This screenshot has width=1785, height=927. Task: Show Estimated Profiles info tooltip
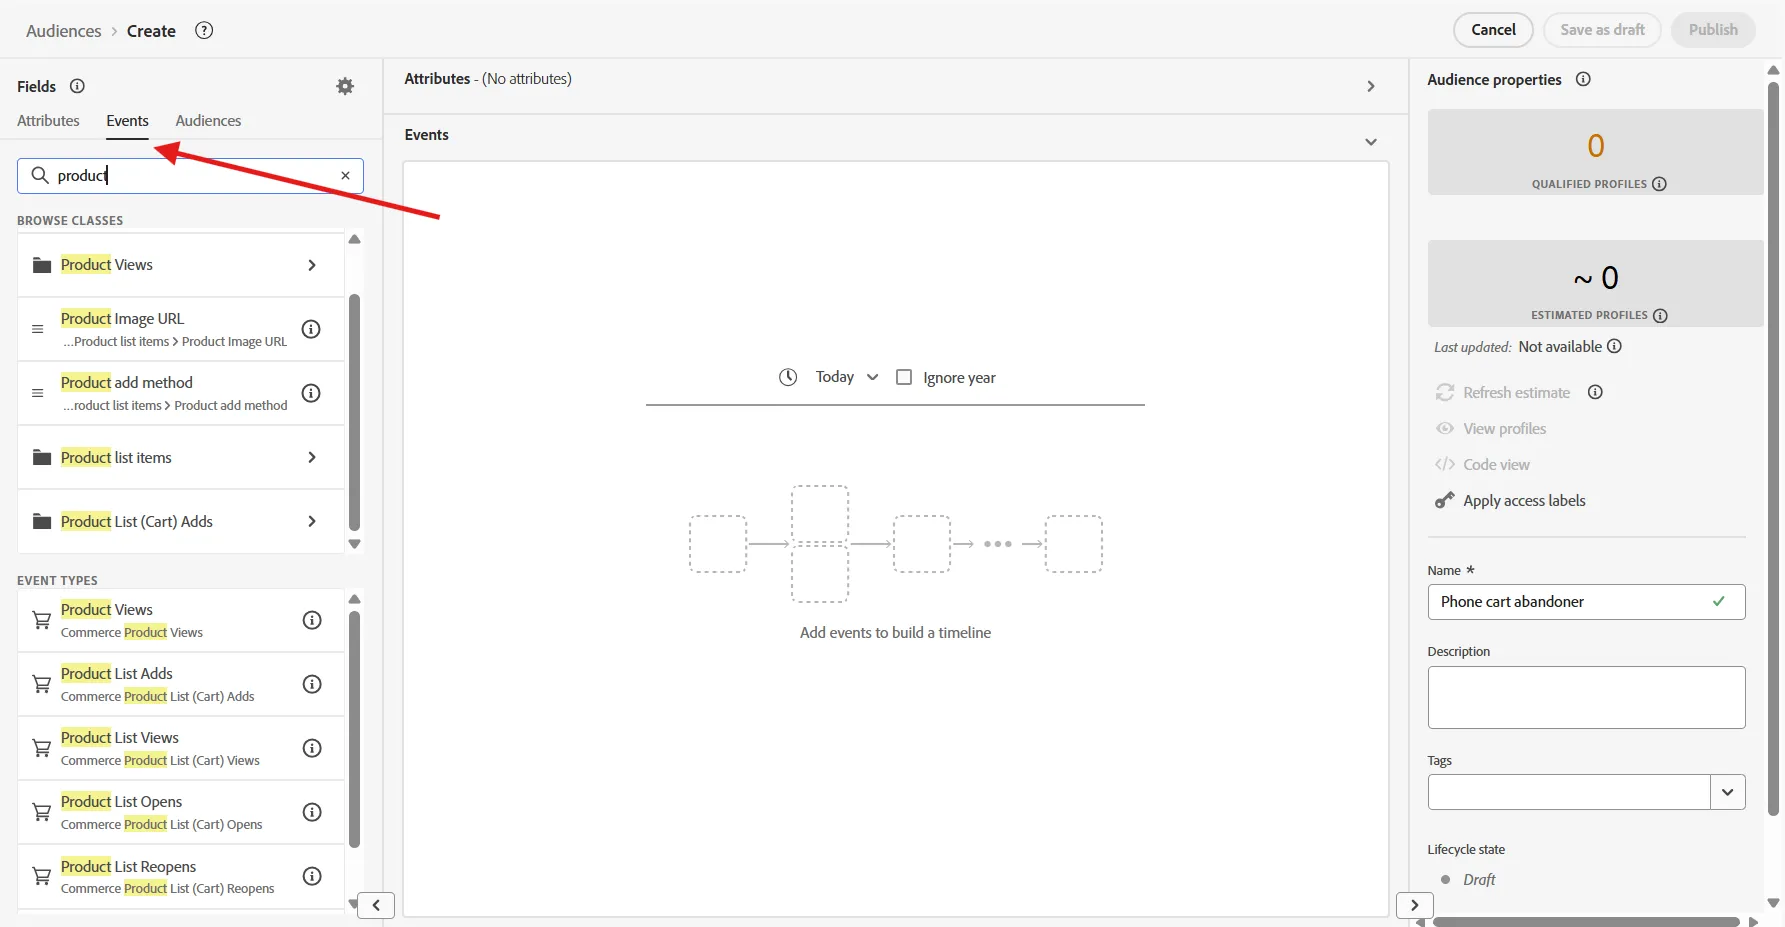click(1660, 316)
